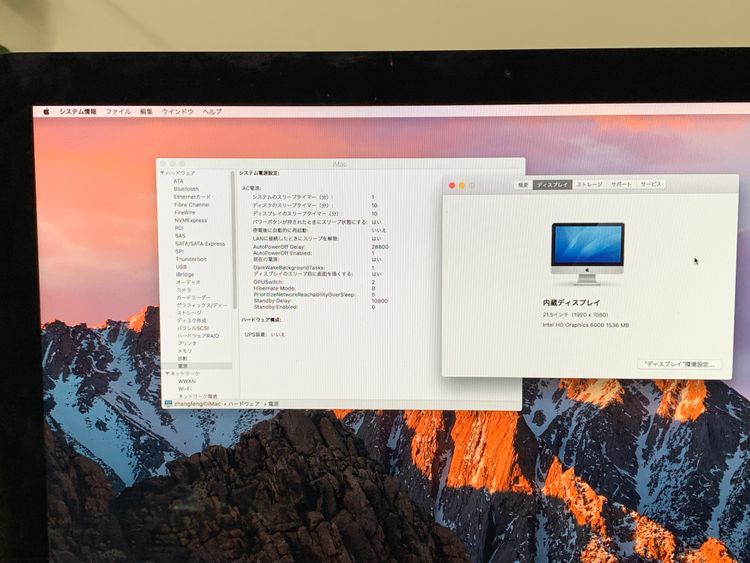This screenshot has height=563, width=750.
Task: Click the sidebar vertical scrollbar
Action: [x=234, y=240]
